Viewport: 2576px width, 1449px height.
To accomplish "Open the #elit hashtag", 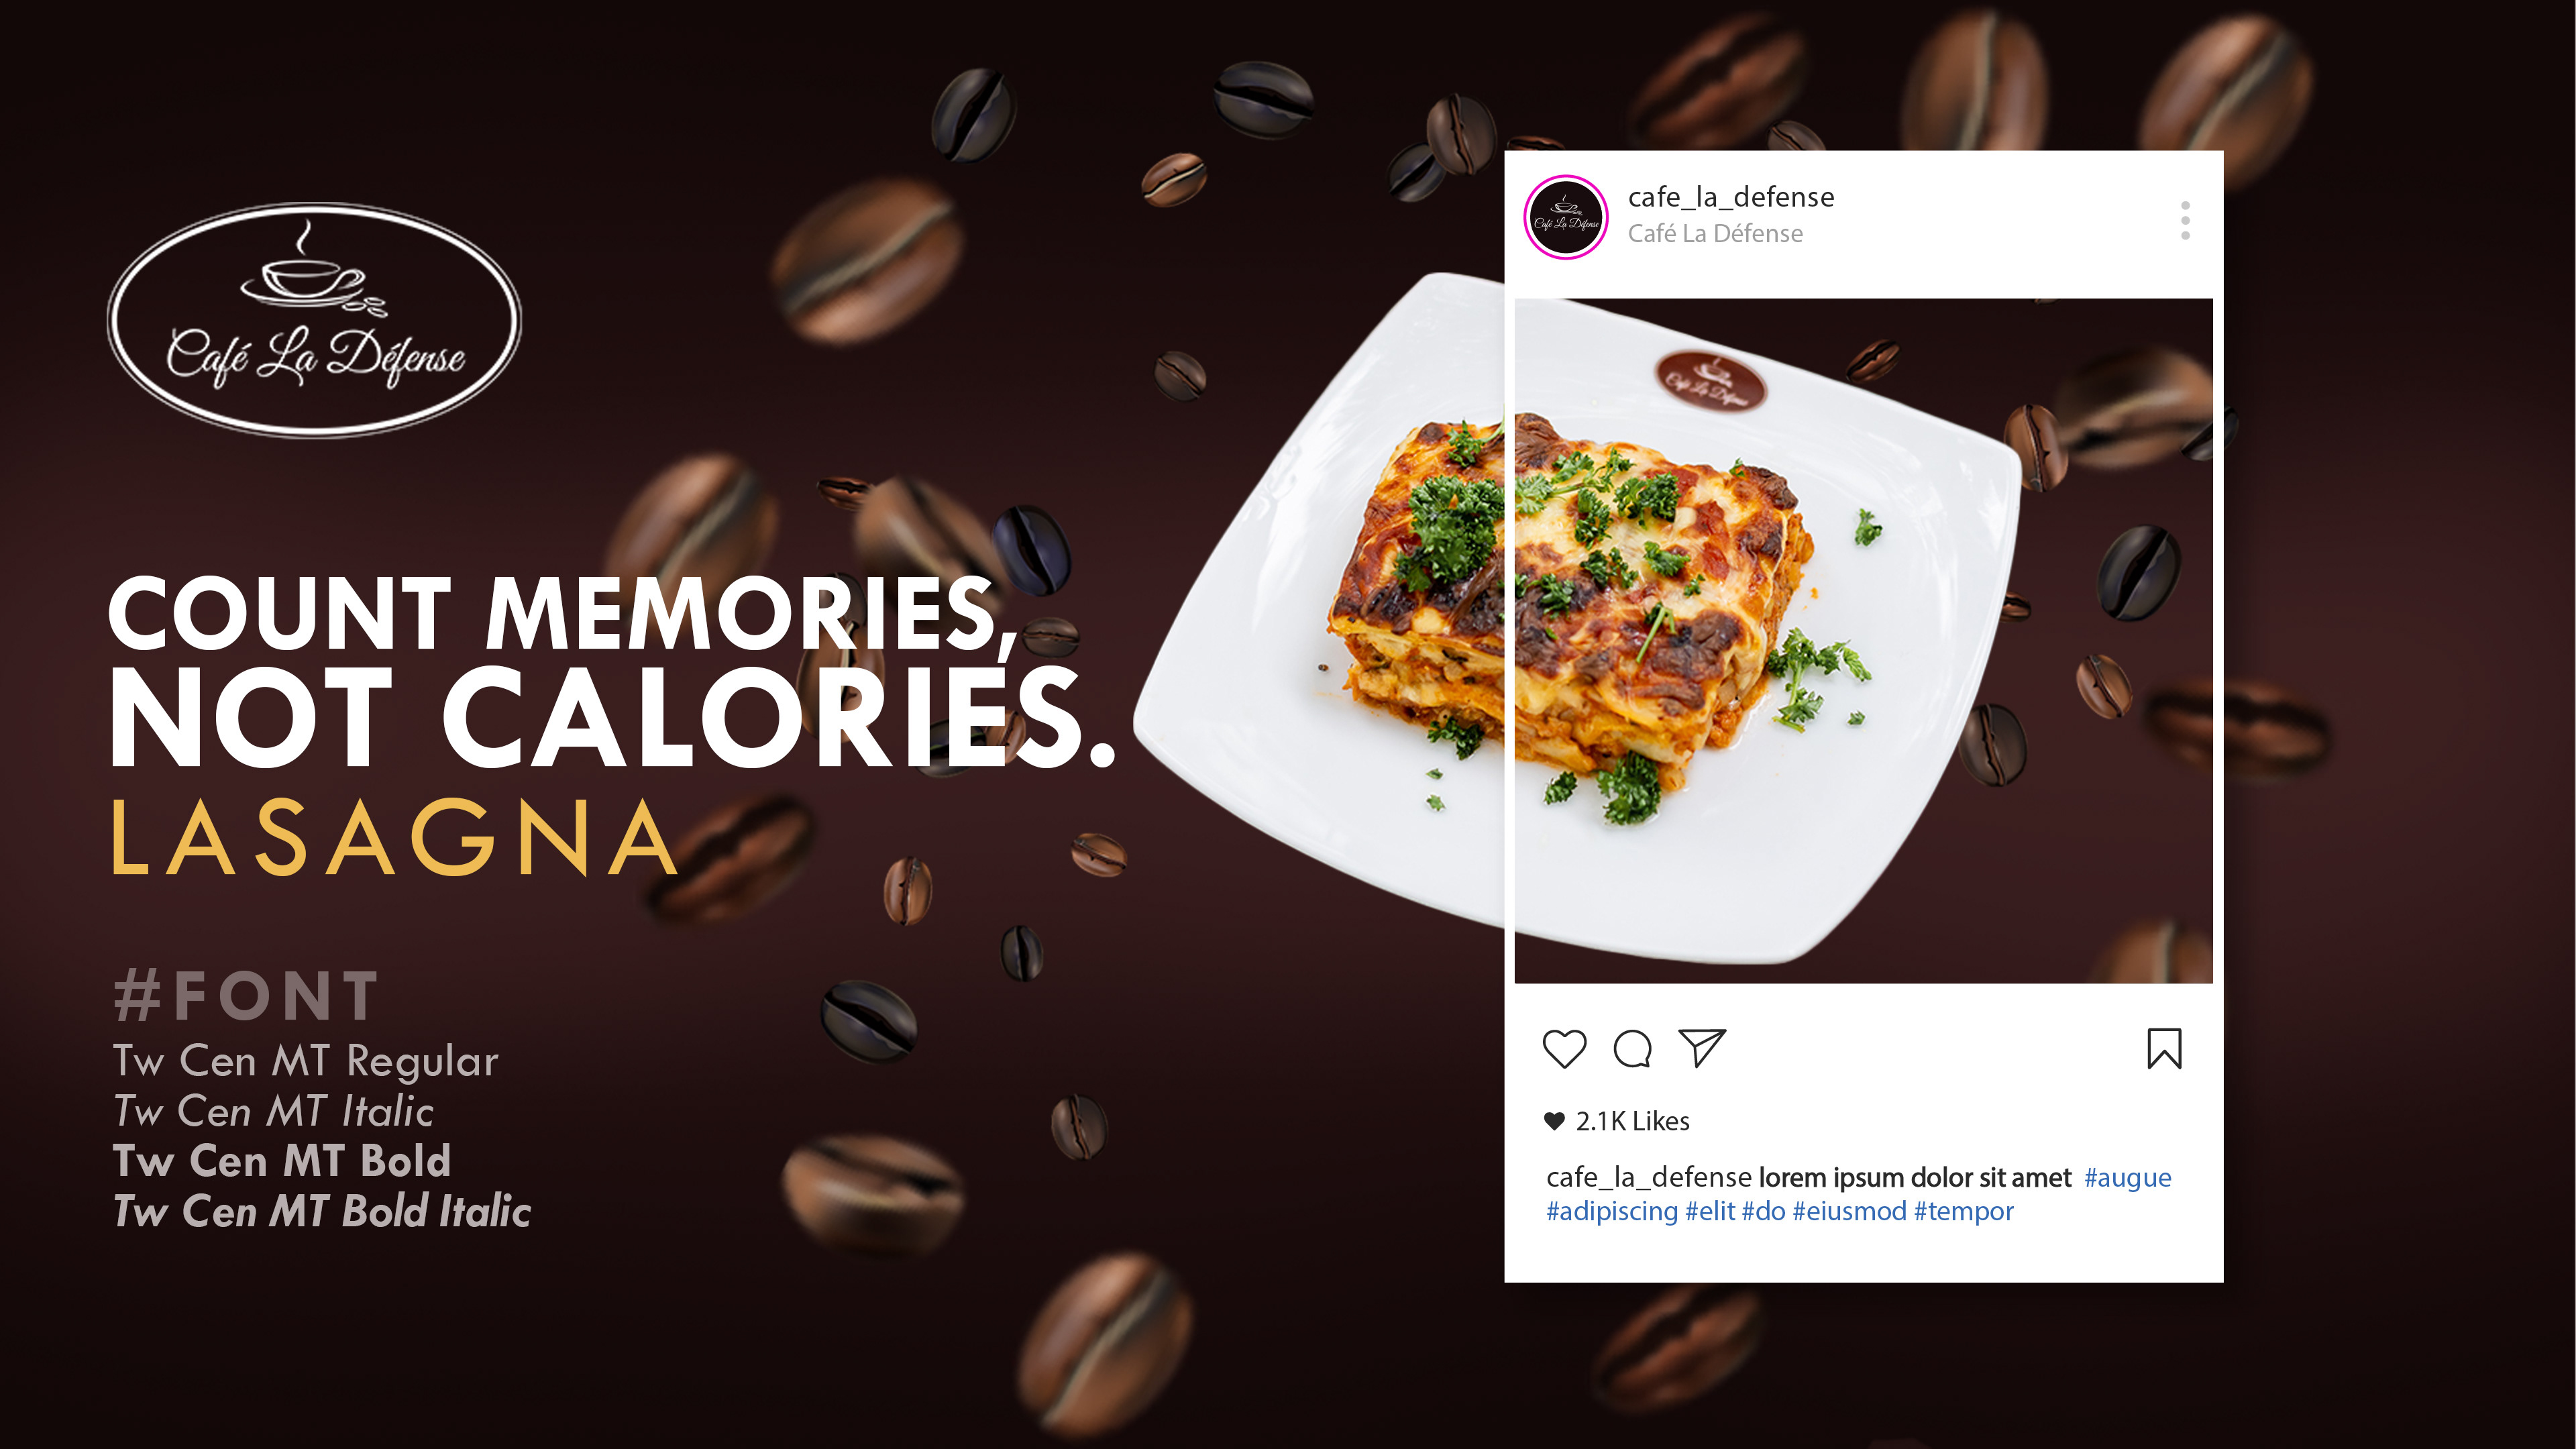I will (x=1710, y=1211).
